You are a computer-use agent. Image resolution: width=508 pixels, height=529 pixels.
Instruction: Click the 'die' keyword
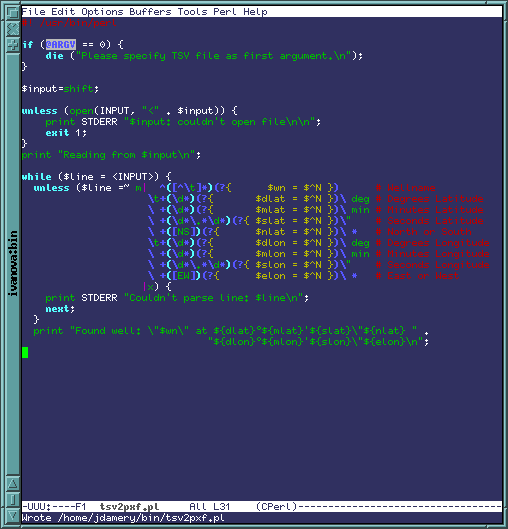point(55,56)
